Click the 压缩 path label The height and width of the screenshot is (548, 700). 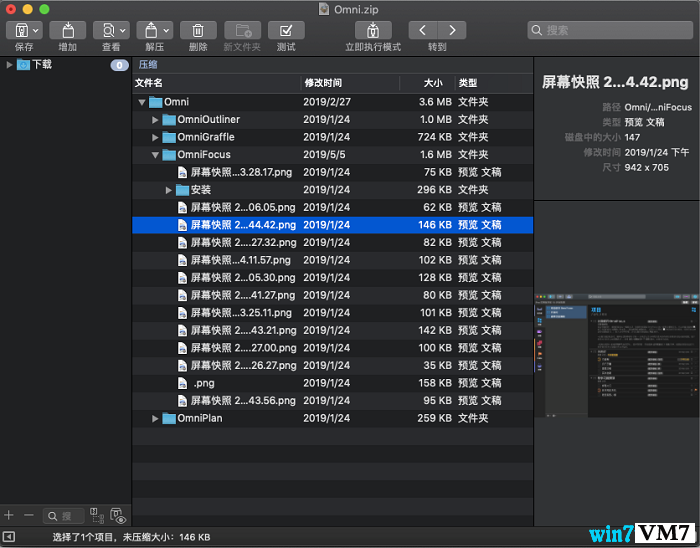point(148,65)
